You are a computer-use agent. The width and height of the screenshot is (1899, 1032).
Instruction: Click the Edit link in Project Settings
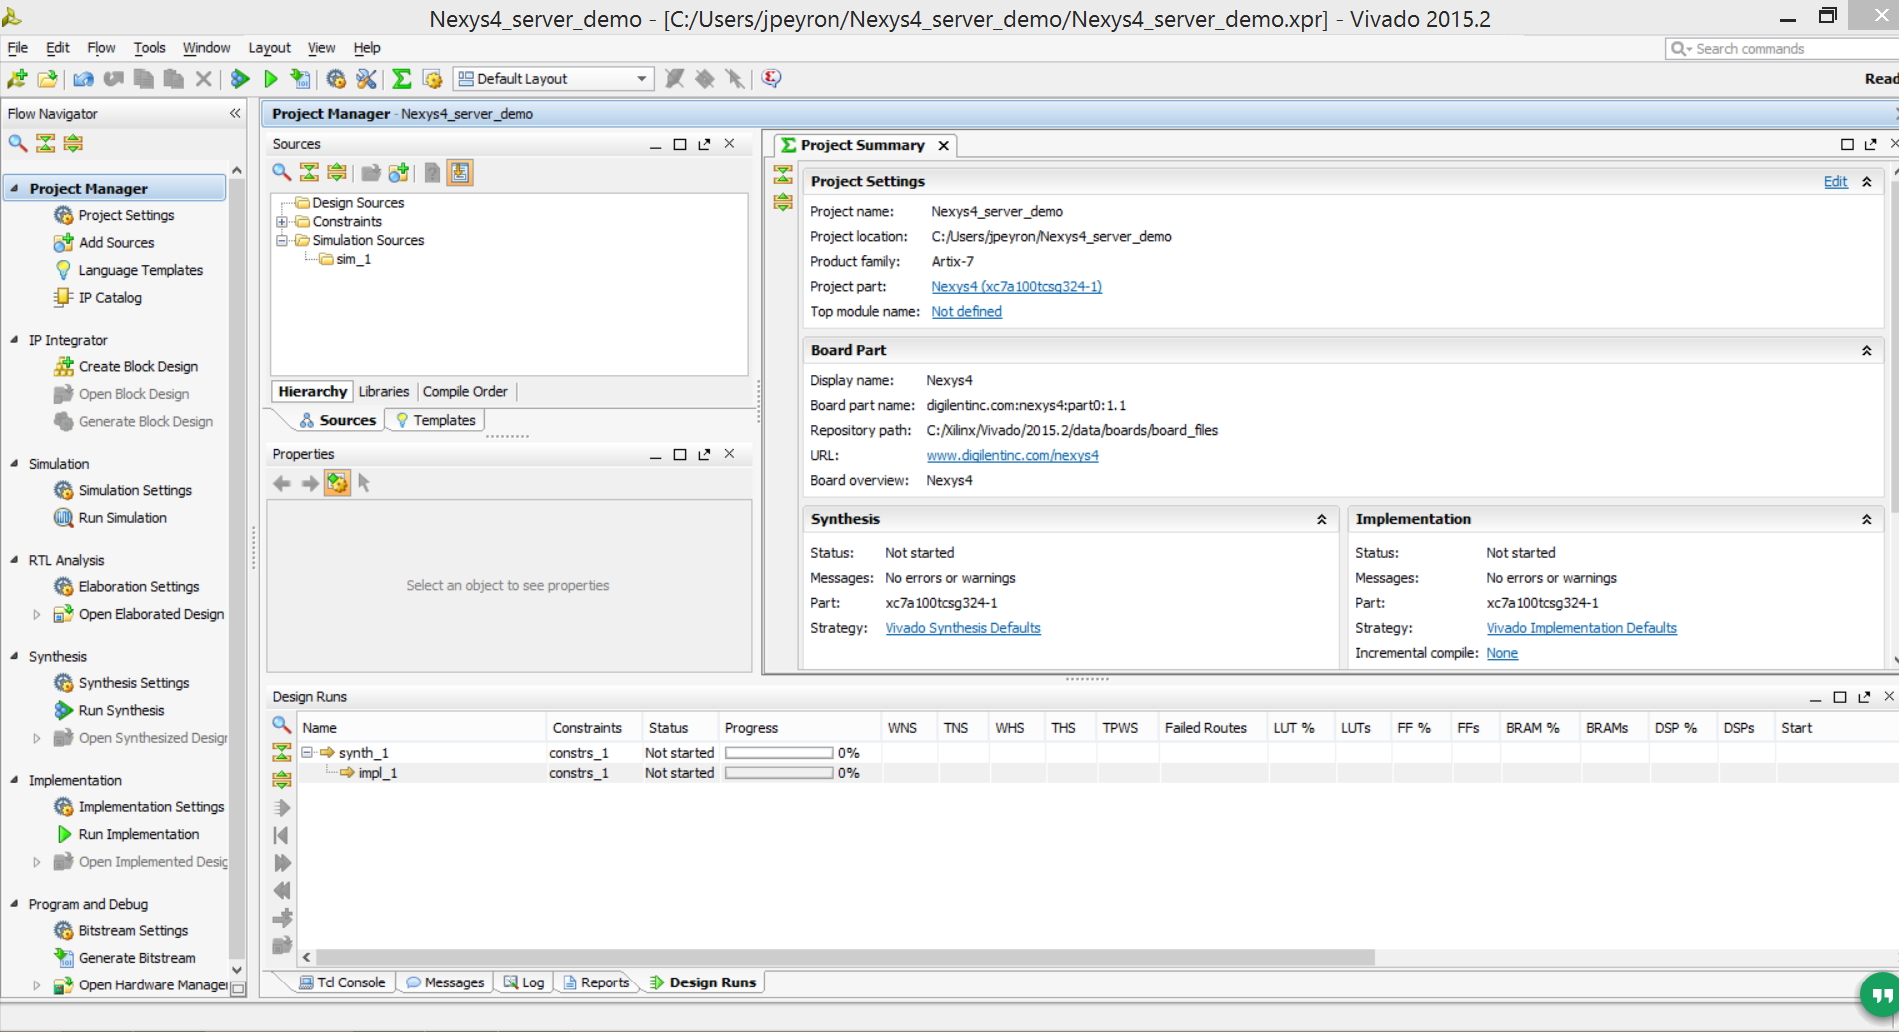(x=1835, y=181)
